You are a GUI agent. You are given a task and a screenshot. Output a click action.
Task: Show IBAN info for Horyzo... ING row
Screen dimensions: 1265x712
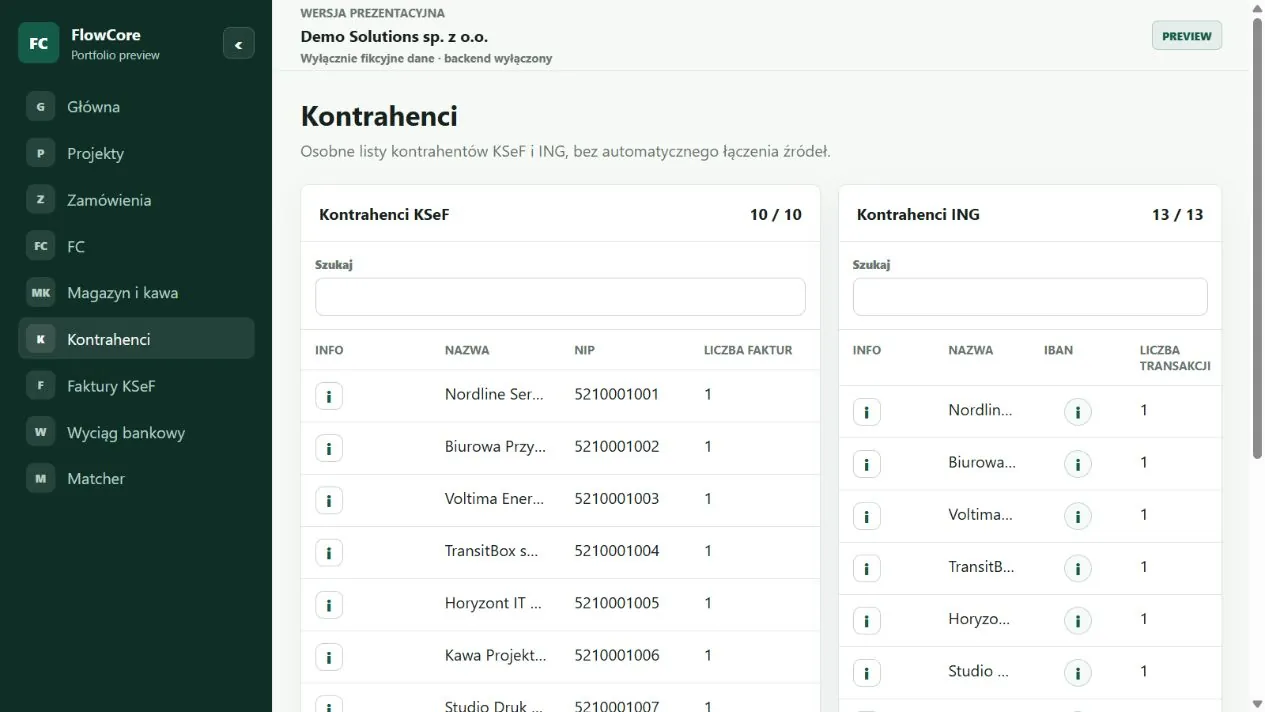(x=1077, y=620)
